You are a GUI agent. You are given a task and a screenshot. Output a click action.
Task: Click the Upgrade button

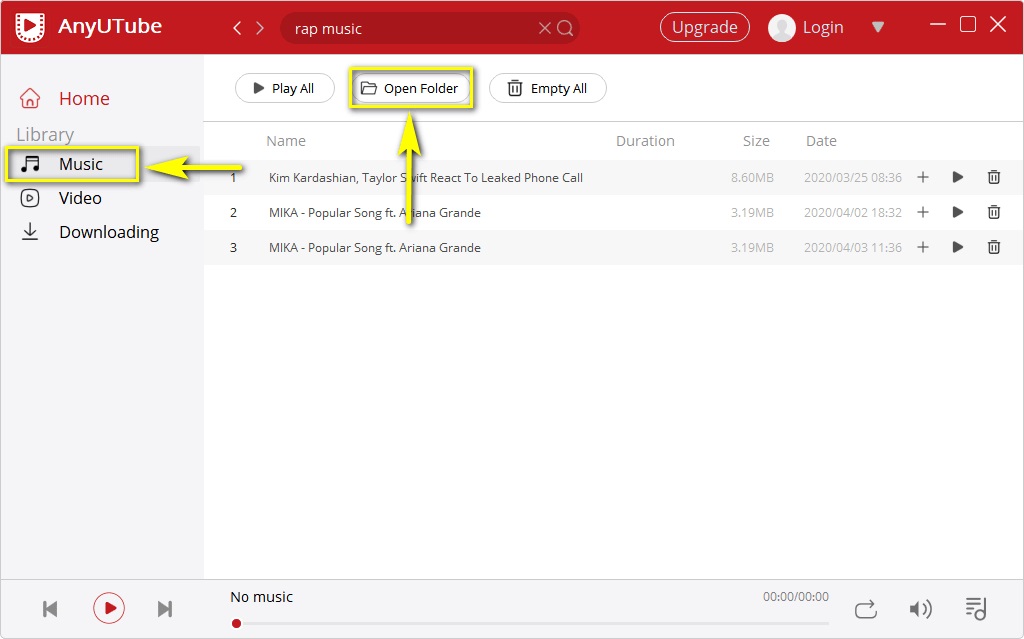705,27
